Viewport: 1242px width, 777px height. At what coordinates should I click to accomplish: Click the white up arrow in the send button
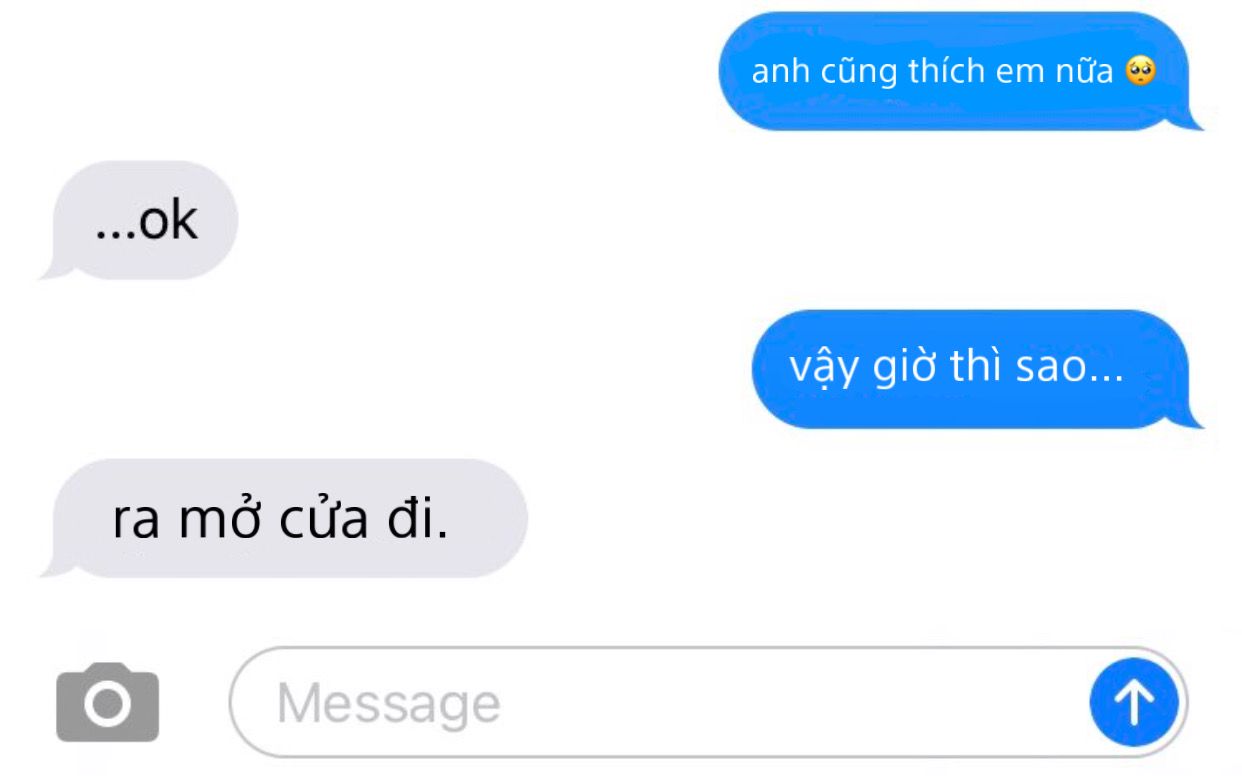1134,704
